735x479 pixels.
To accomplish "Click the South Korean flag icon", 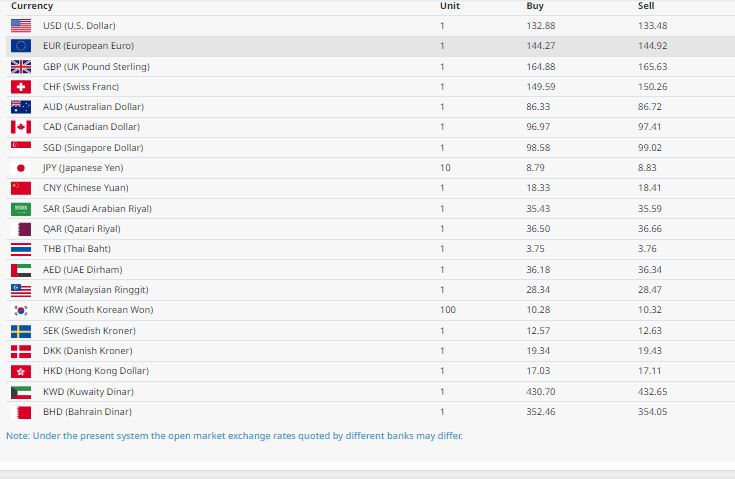I will click(21, 310).
